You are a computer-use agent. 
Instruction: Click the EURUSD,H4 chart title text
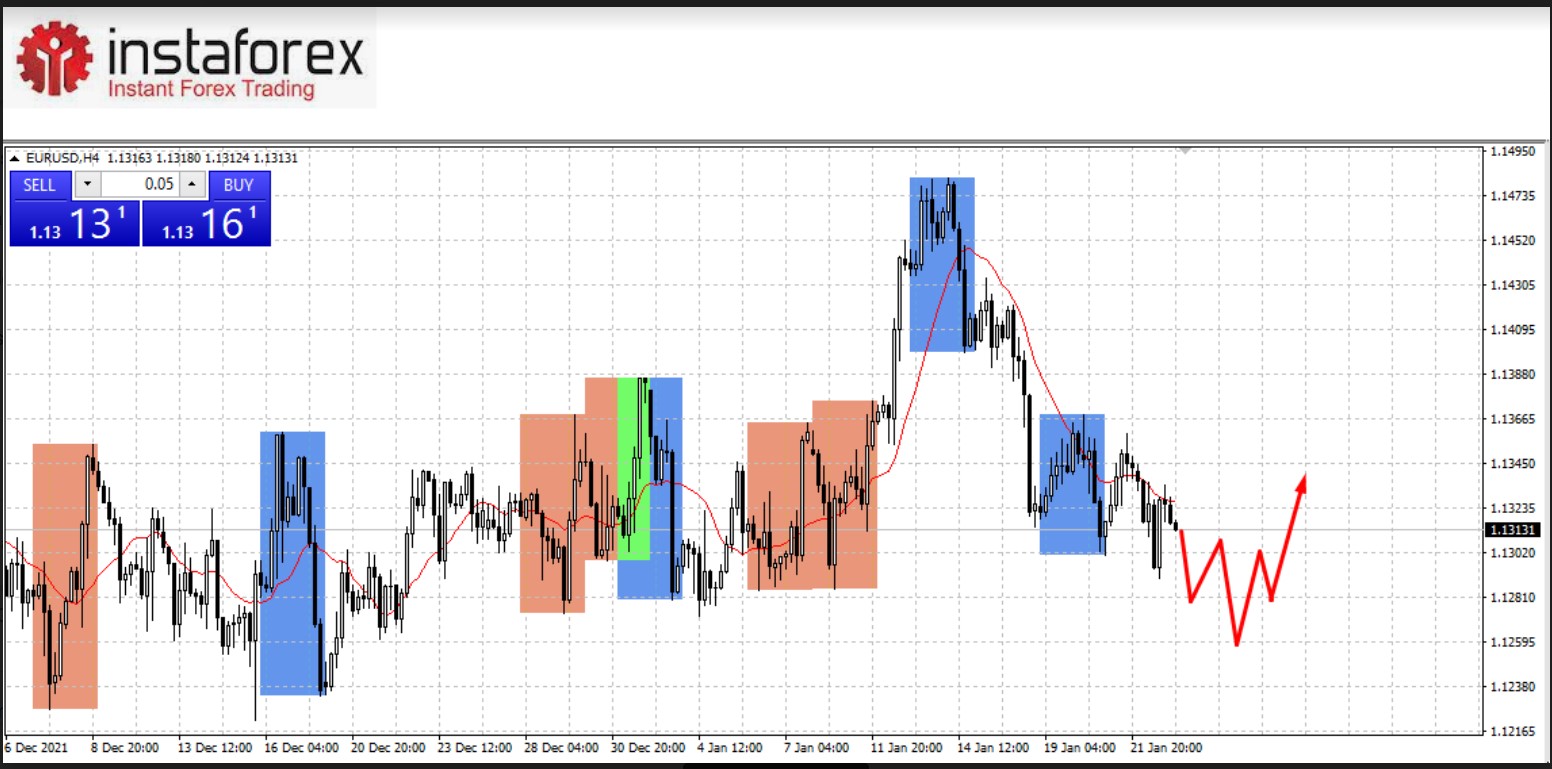[63, 158]
